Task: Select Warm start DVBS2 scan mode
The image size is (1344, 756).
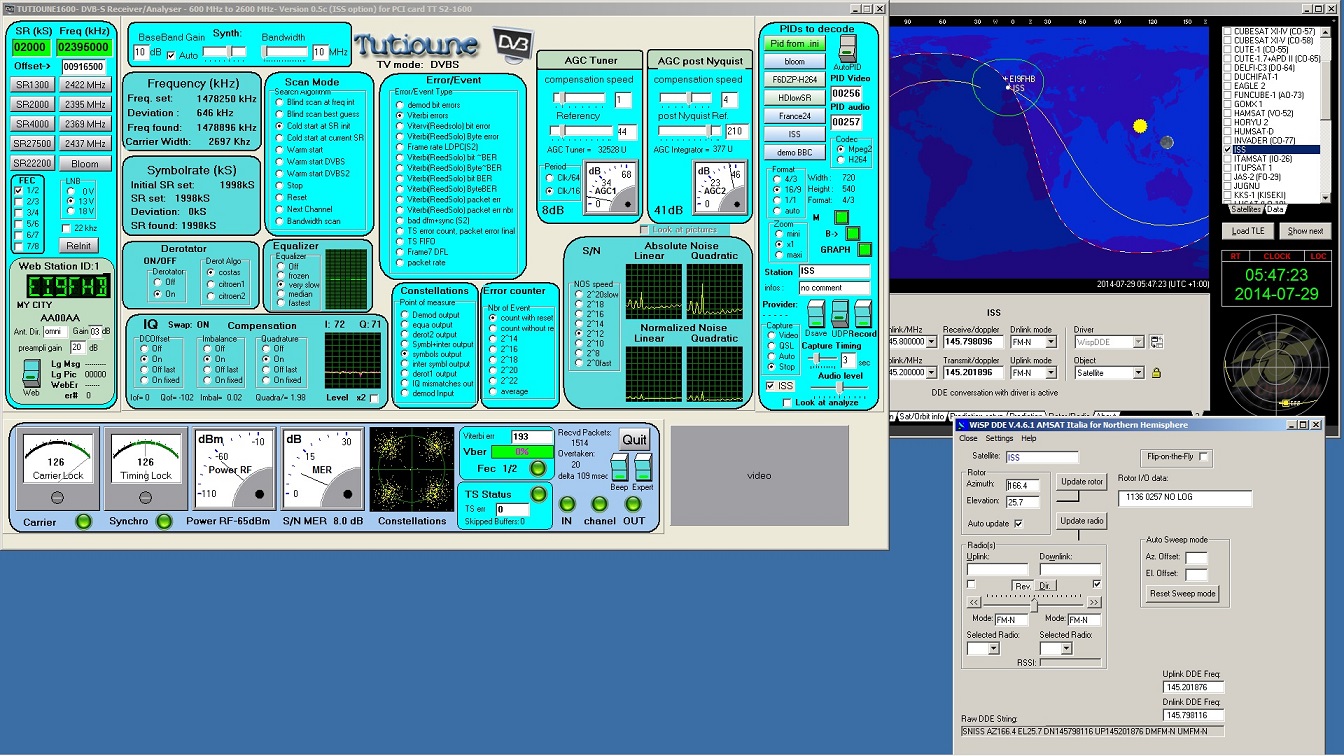Action: pos(280,173)
